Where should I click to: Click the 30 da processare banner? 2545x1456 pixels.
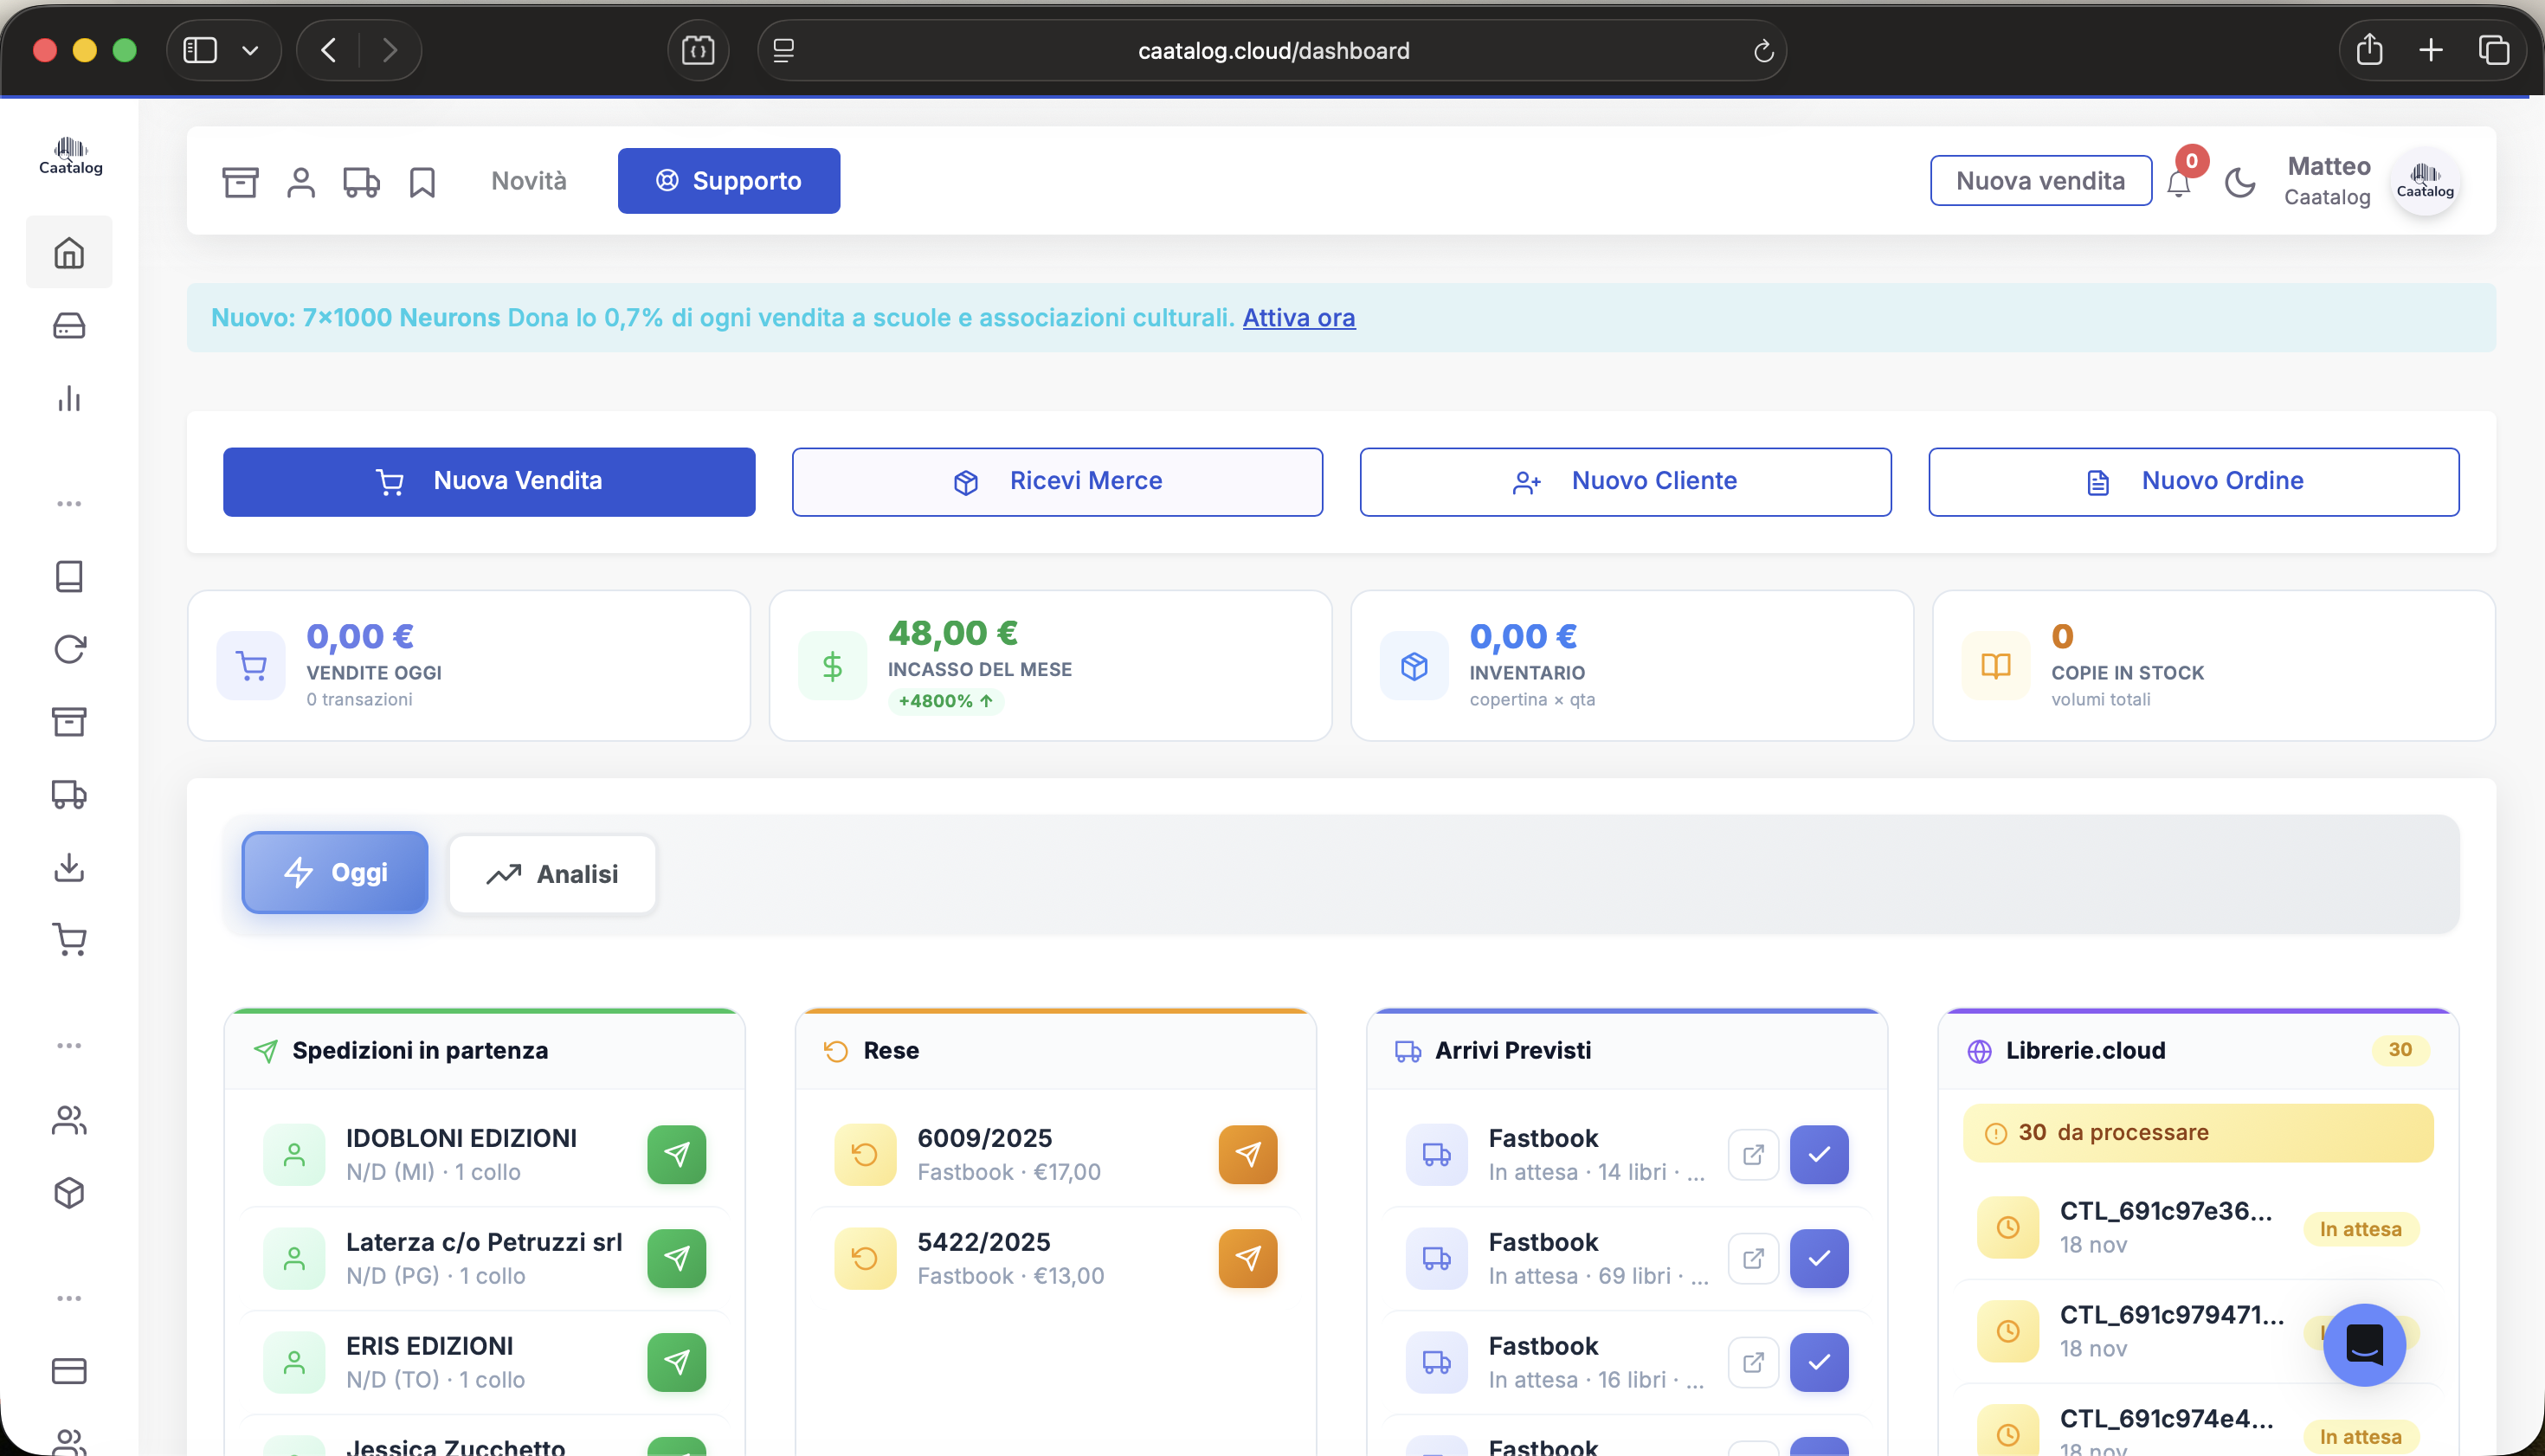click(2198, 1133)
